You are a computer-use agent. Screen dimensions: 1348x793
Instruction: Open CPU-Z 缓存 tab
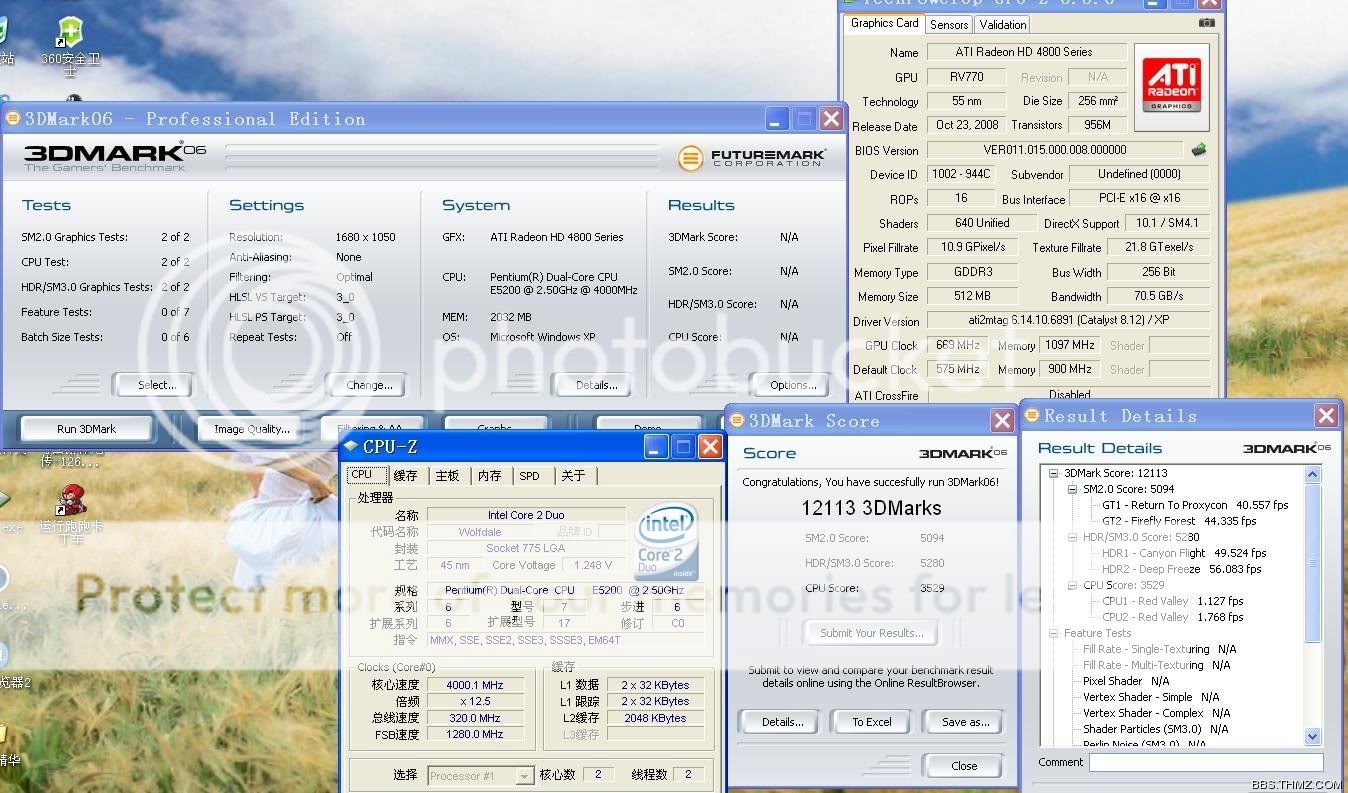pos(405,476)
